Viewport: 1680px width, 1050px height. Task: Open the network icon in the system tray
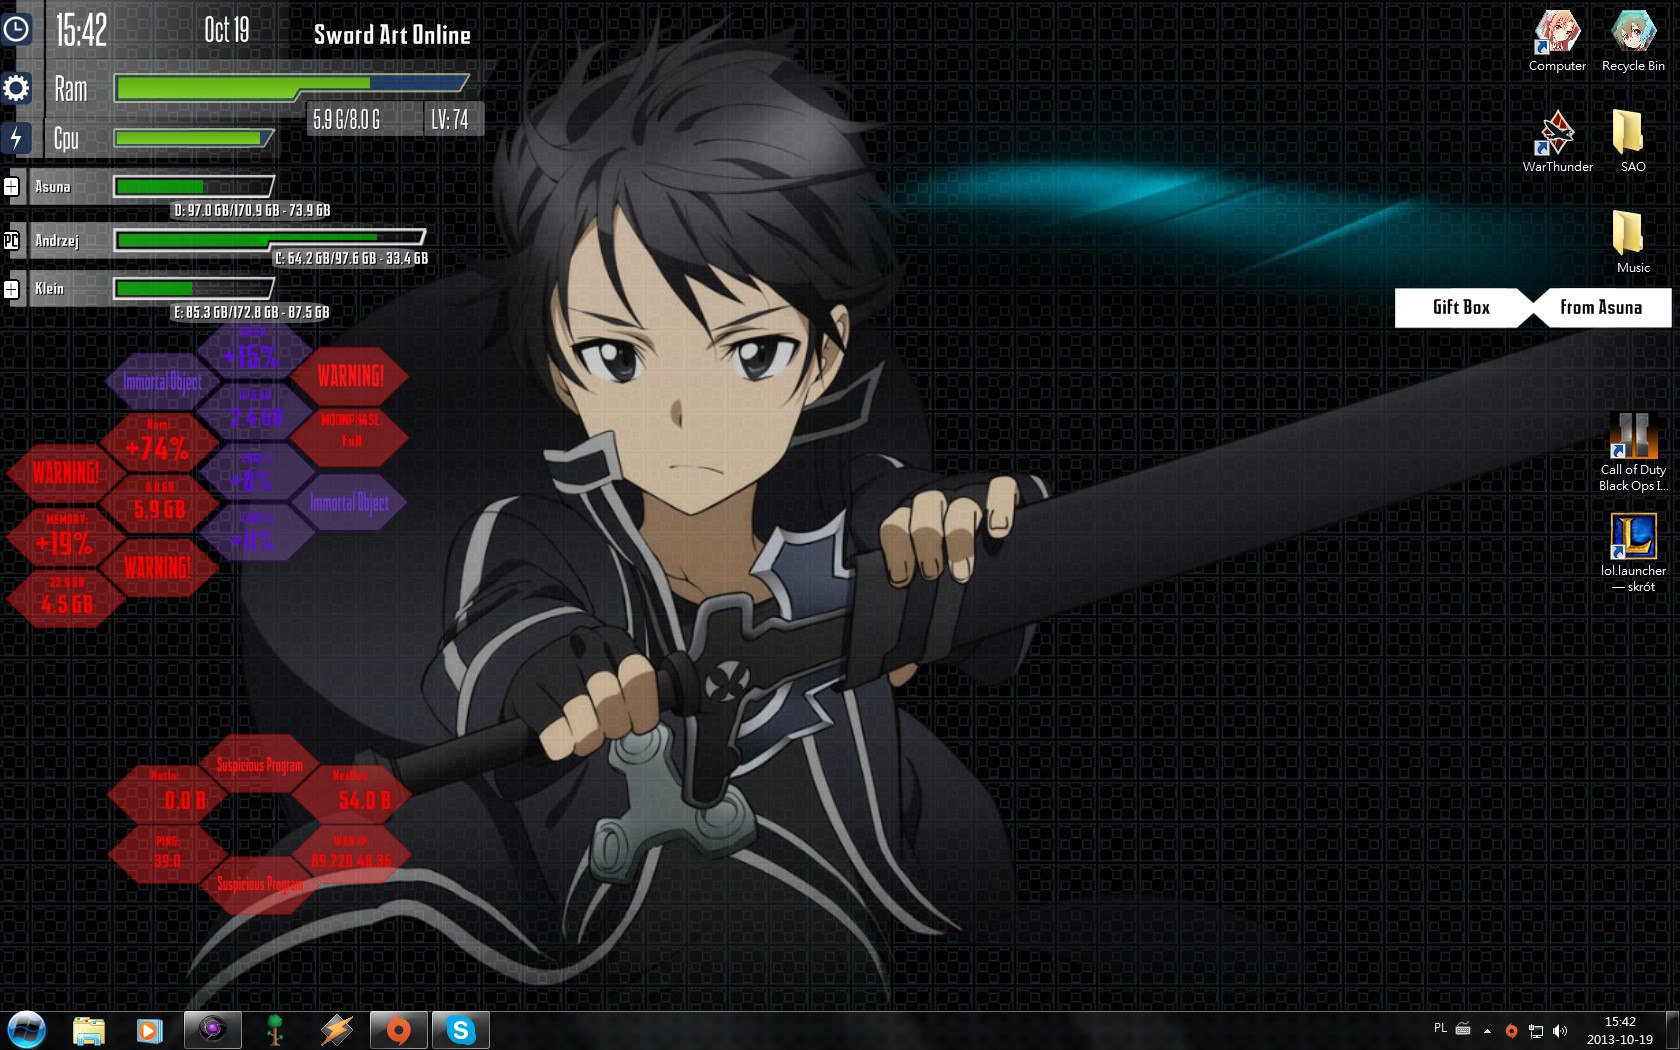point(1536,1030)
